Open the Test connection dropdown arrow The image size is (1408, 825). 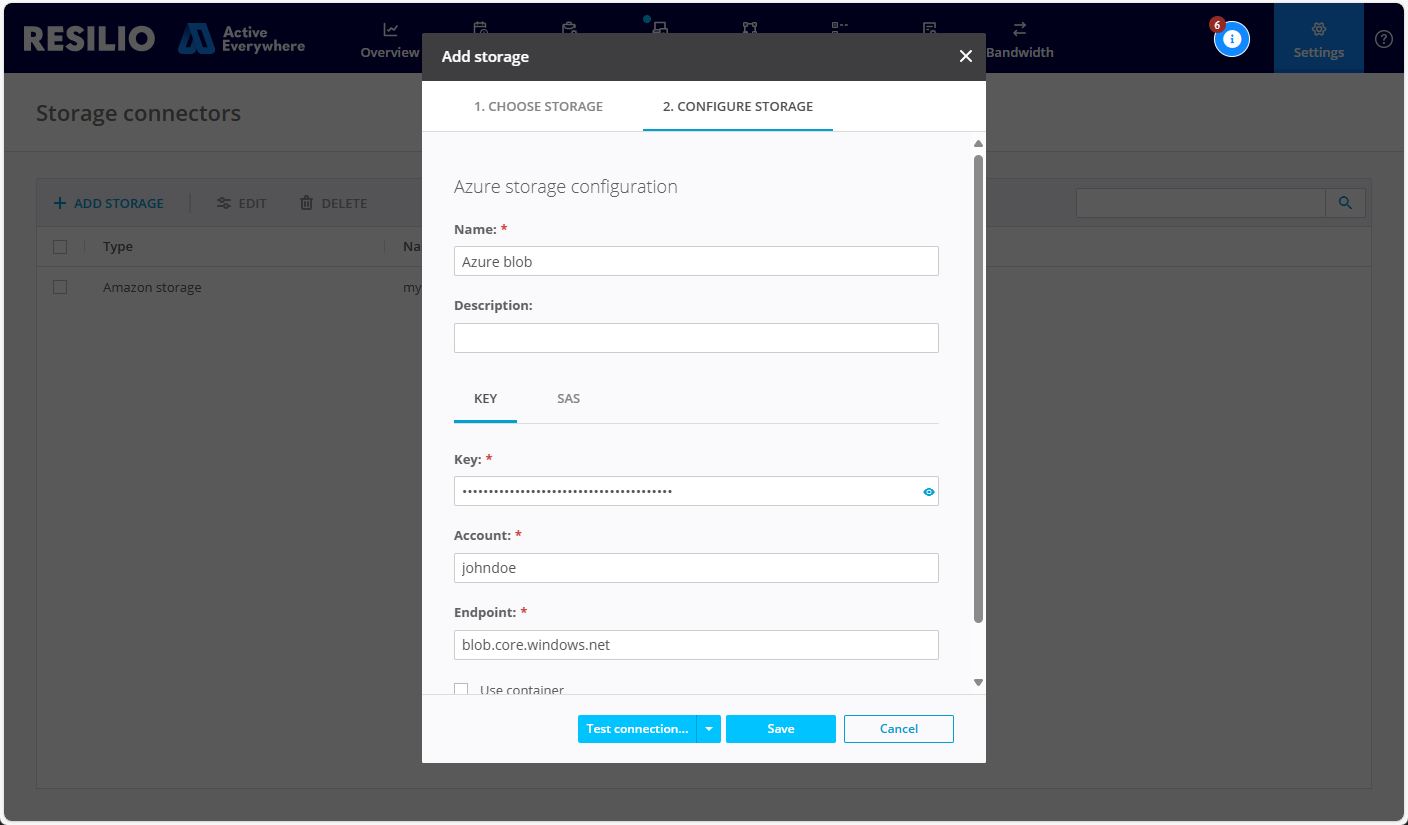[709, 728]
